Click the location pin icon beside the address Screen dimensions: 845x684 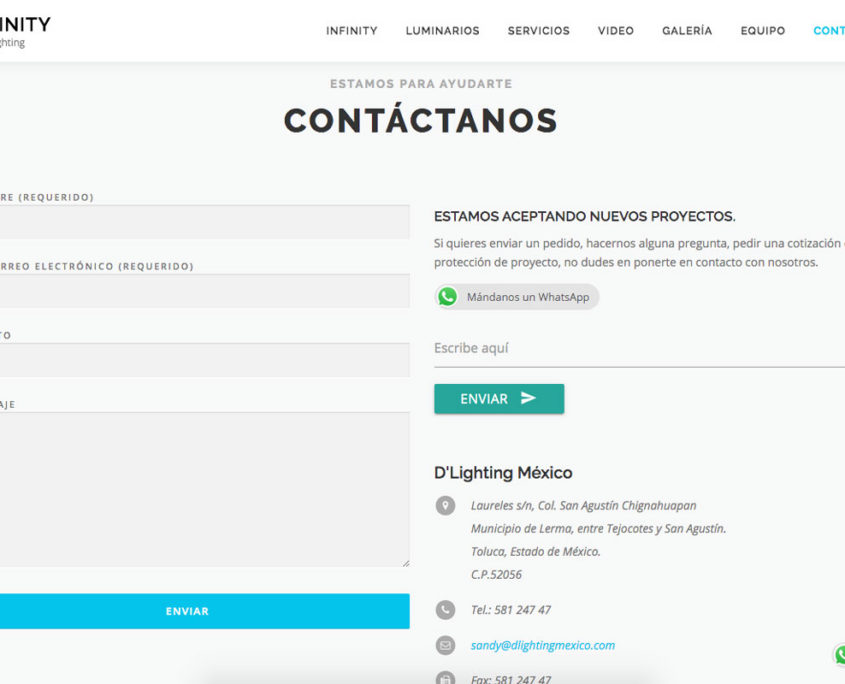pyautogui.click(x=446, y=506)
